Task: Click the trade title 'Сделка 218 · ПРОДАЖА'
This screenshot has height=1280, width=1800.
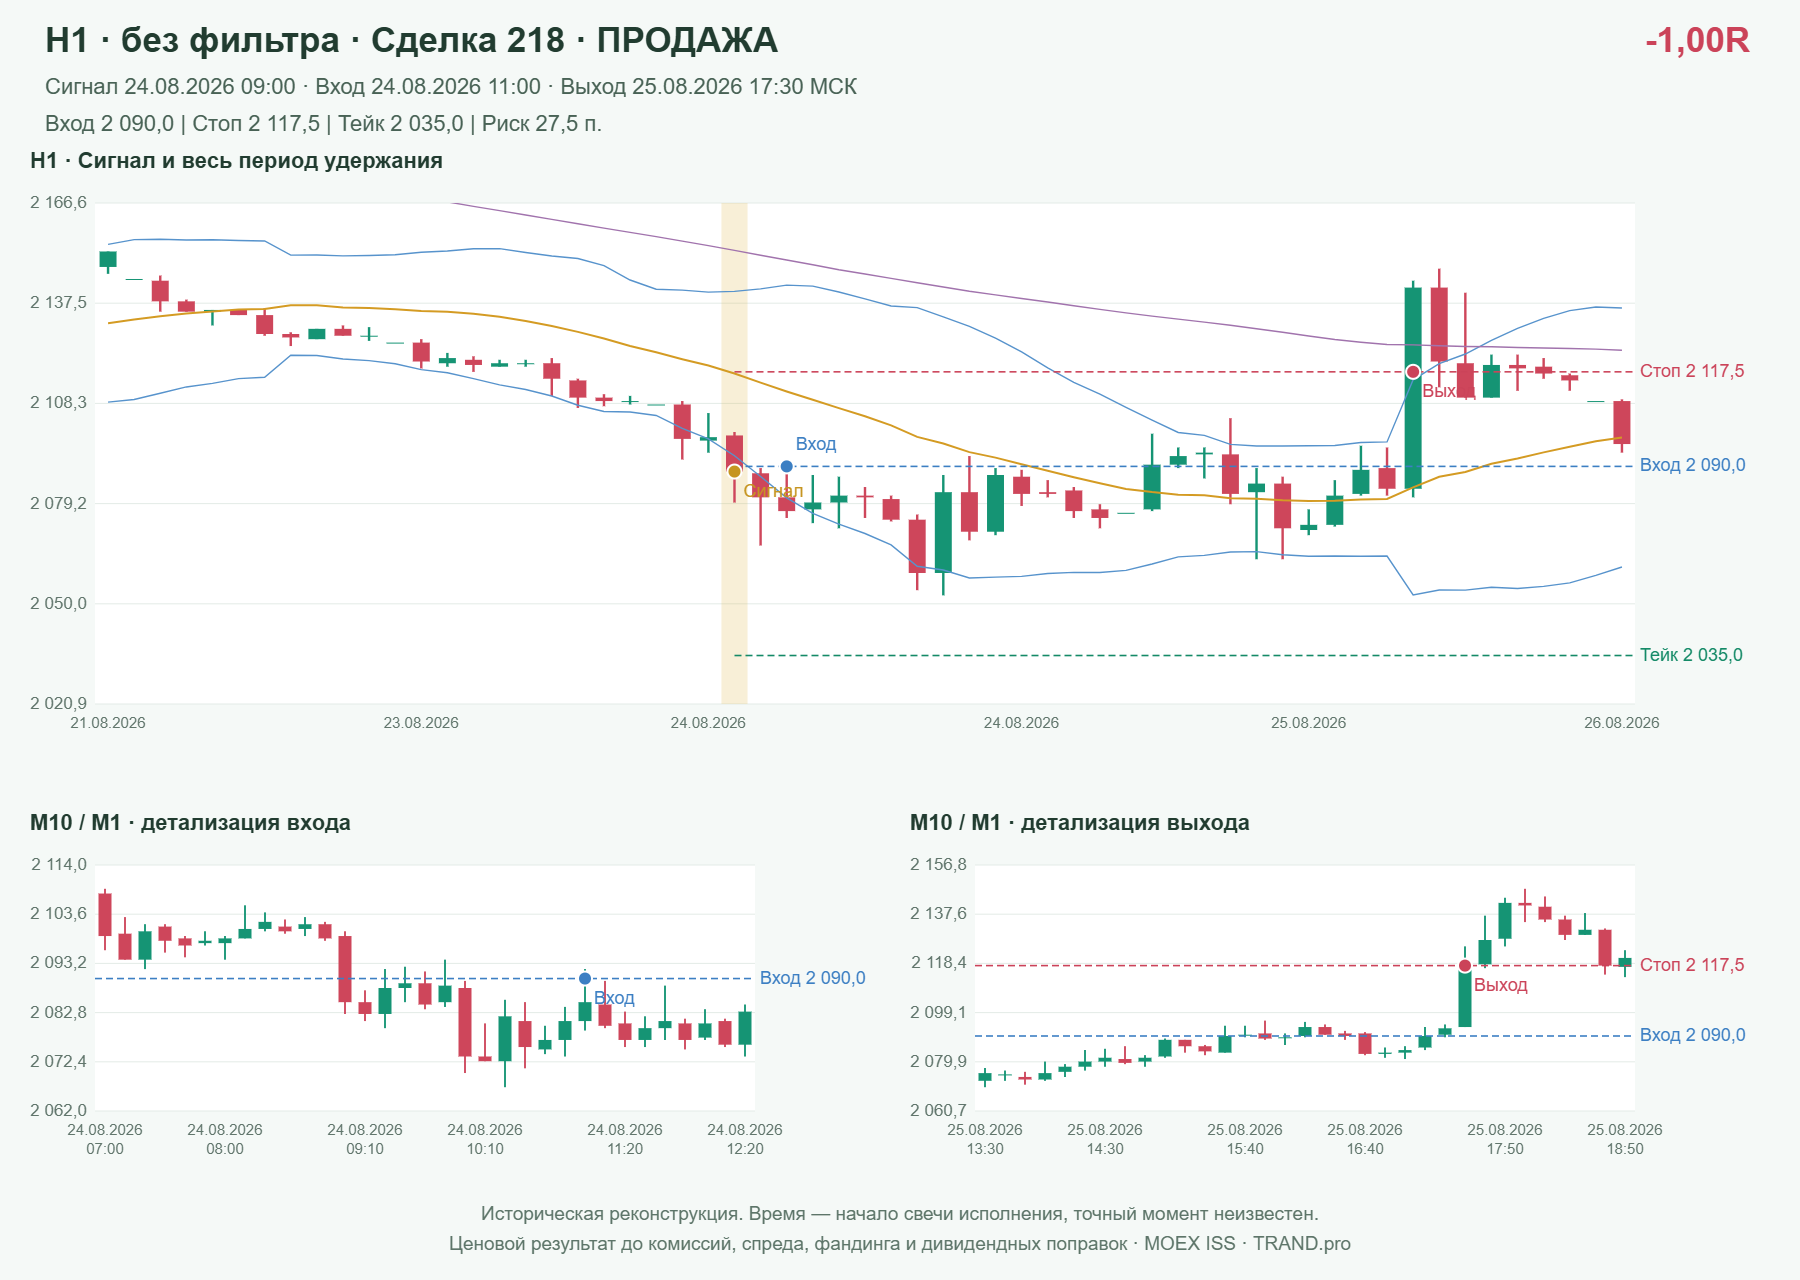Action: [574, 40]
